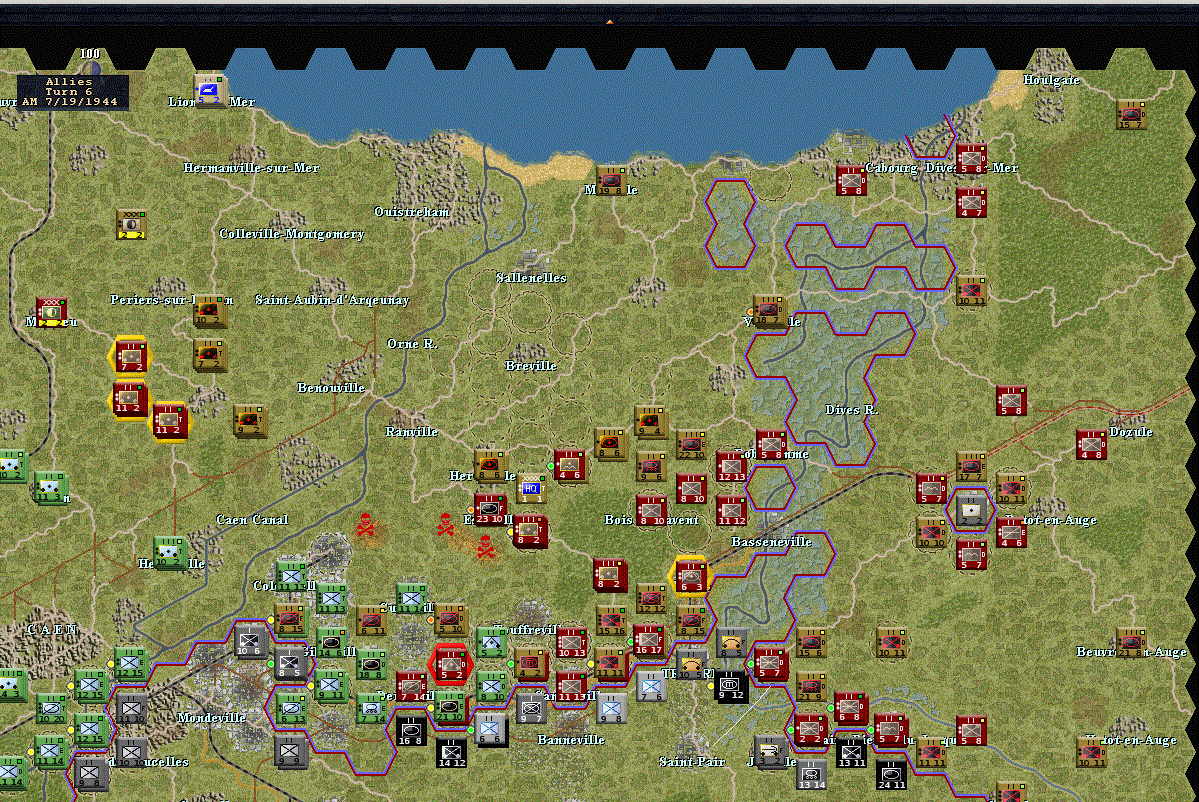Select the black 13-11 unit counter

(851, 753)
